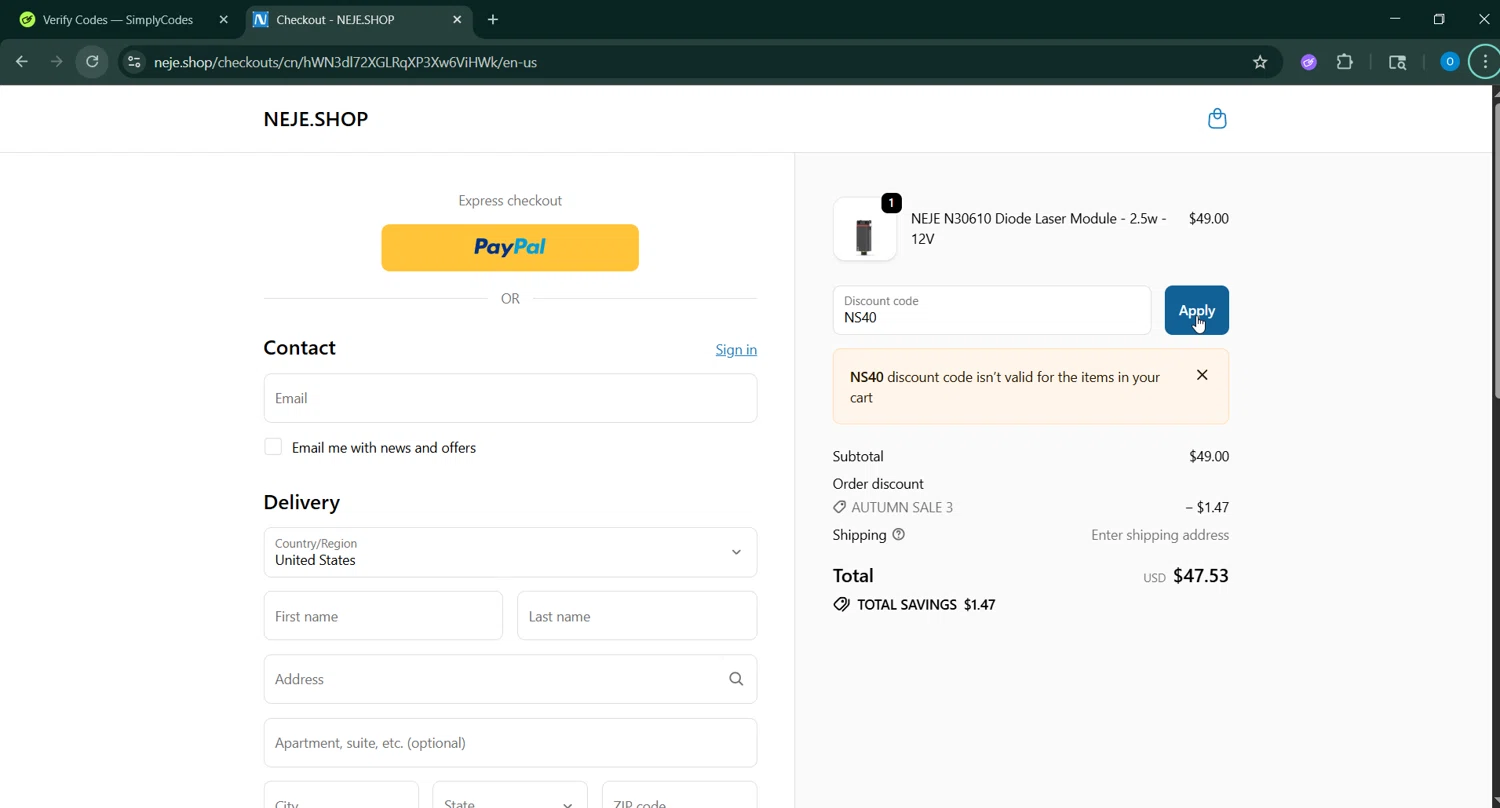Click the total savings tag icon

click(x=841, y=605)
